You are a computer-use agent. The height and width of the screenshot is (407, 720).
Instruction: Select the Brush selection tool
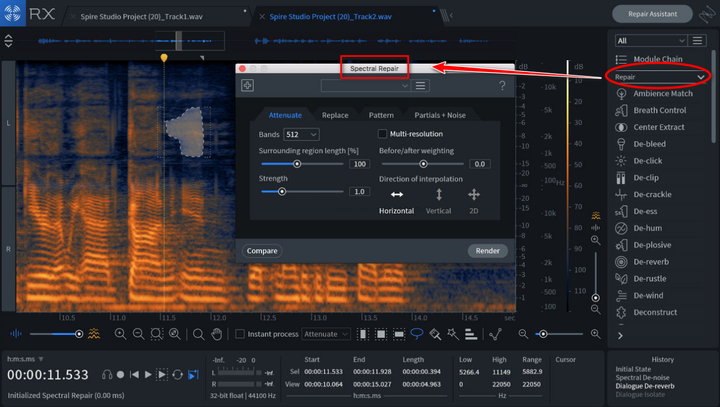[435, 334]
